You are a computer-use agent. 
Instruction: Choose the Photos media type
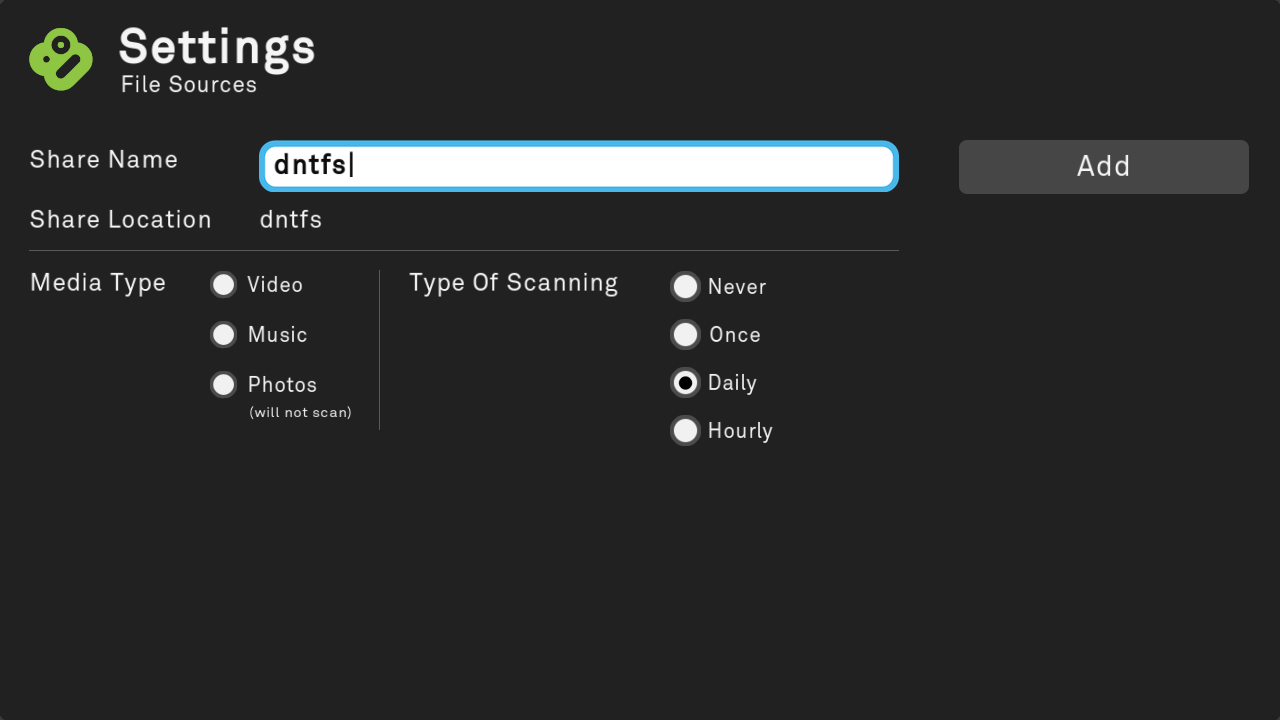(224, 385)
